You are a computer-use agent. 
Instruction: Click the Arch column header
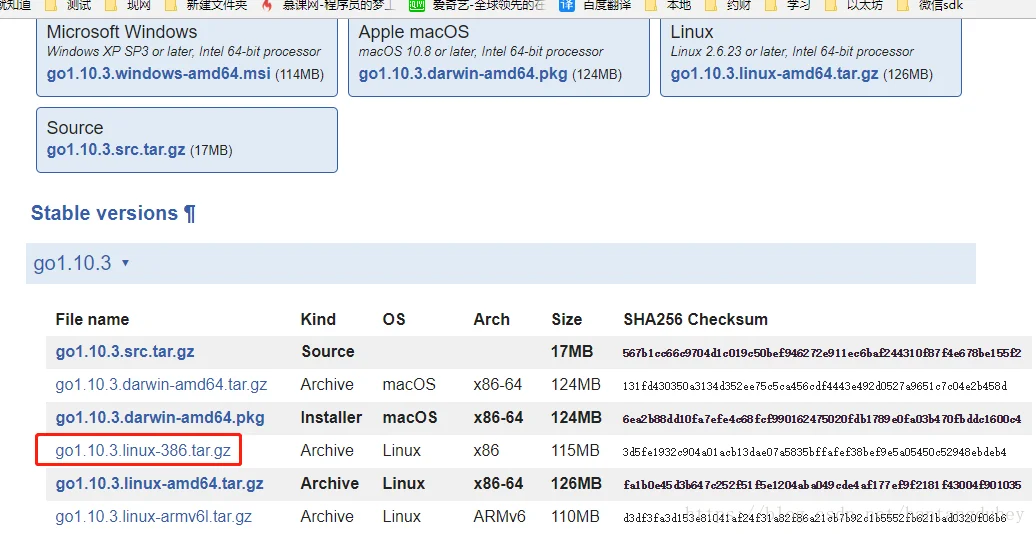pyautogui.click(x=492, y=319)
